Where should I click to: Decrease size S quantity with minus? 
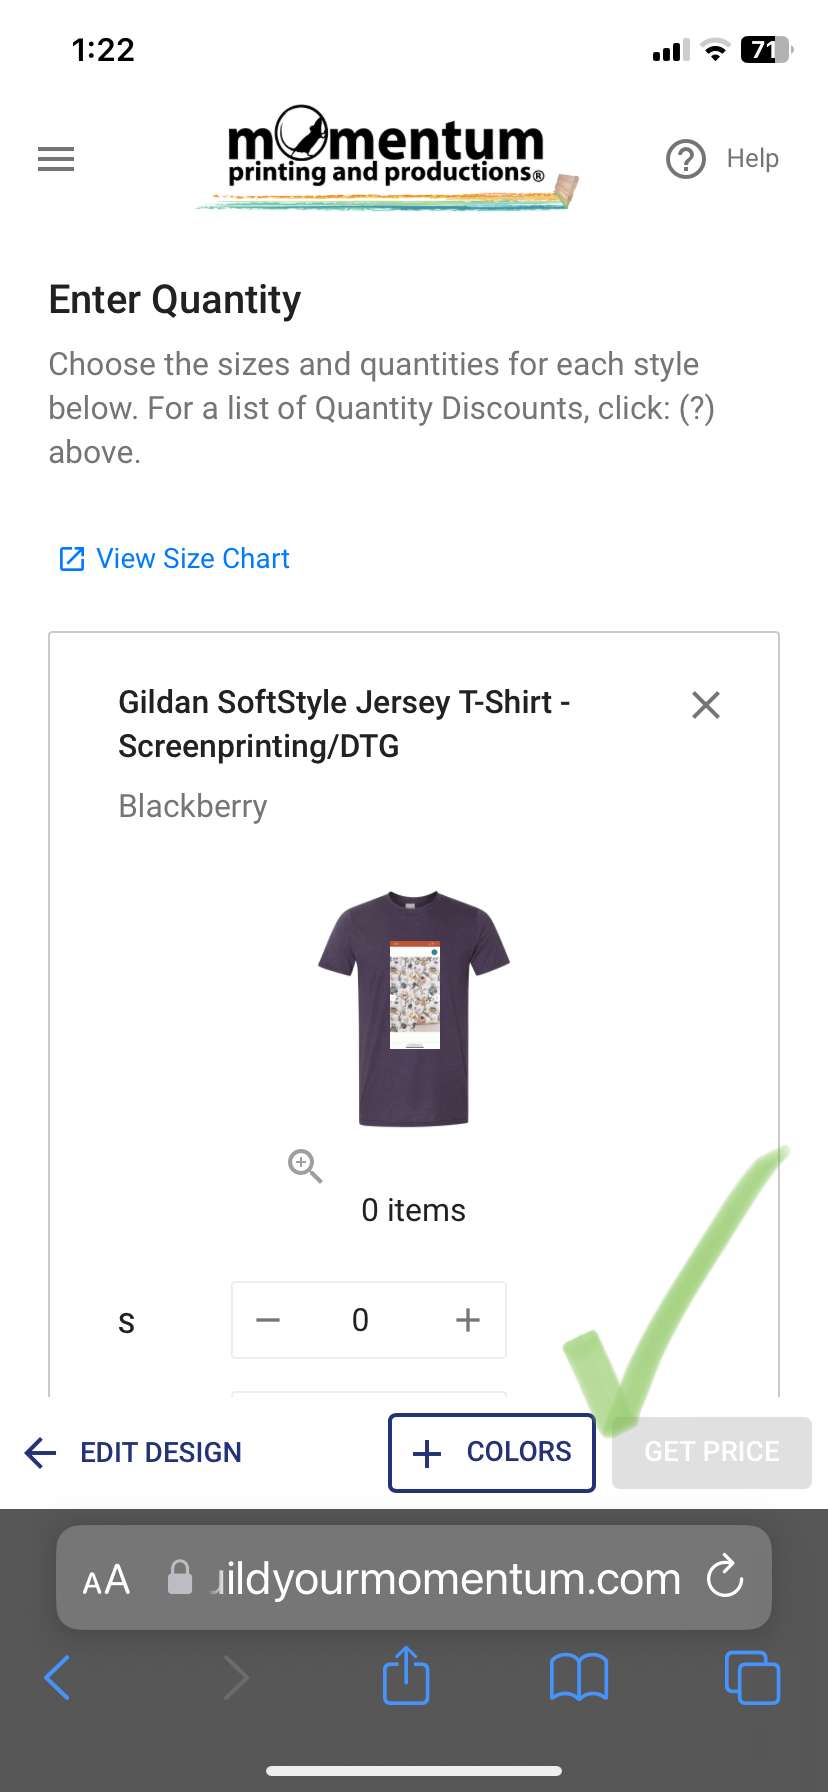tap(268, 1320)
